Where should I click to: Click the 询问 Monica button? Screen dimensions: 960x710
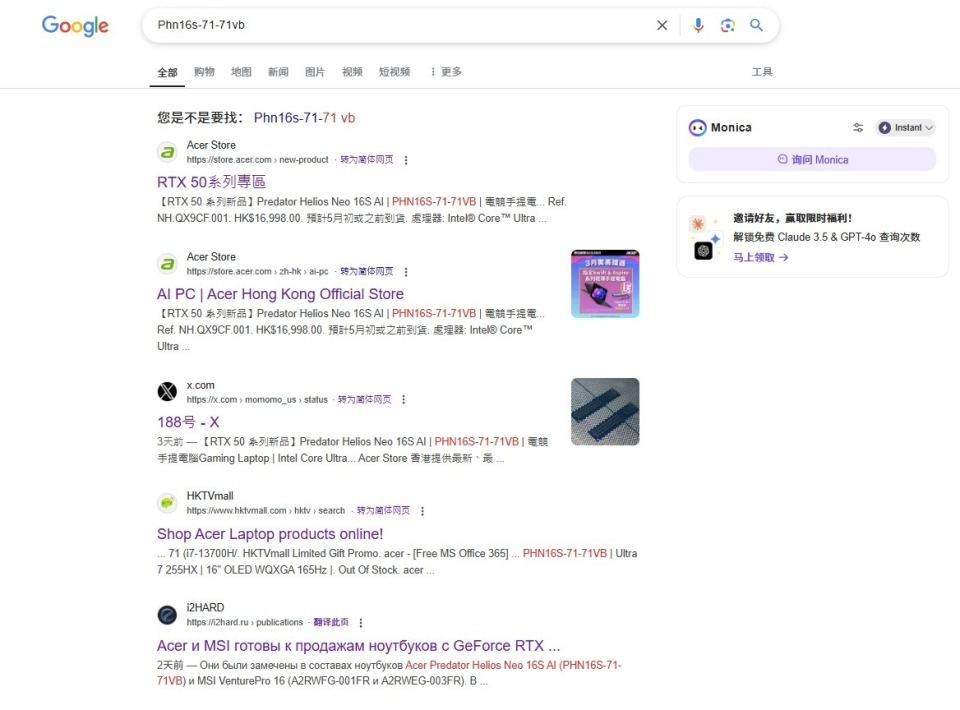pyautogui.click(x=812, y=159)
